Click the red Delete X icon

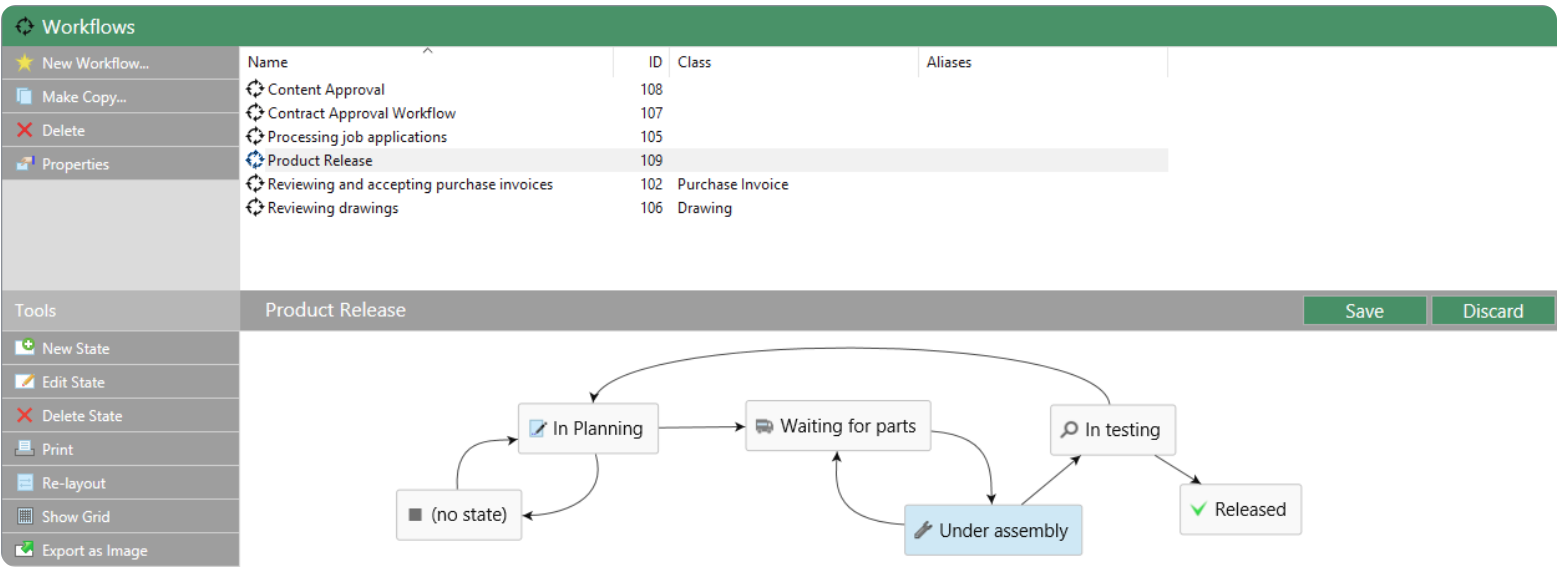pyautogui.click(x=25, y=131)
